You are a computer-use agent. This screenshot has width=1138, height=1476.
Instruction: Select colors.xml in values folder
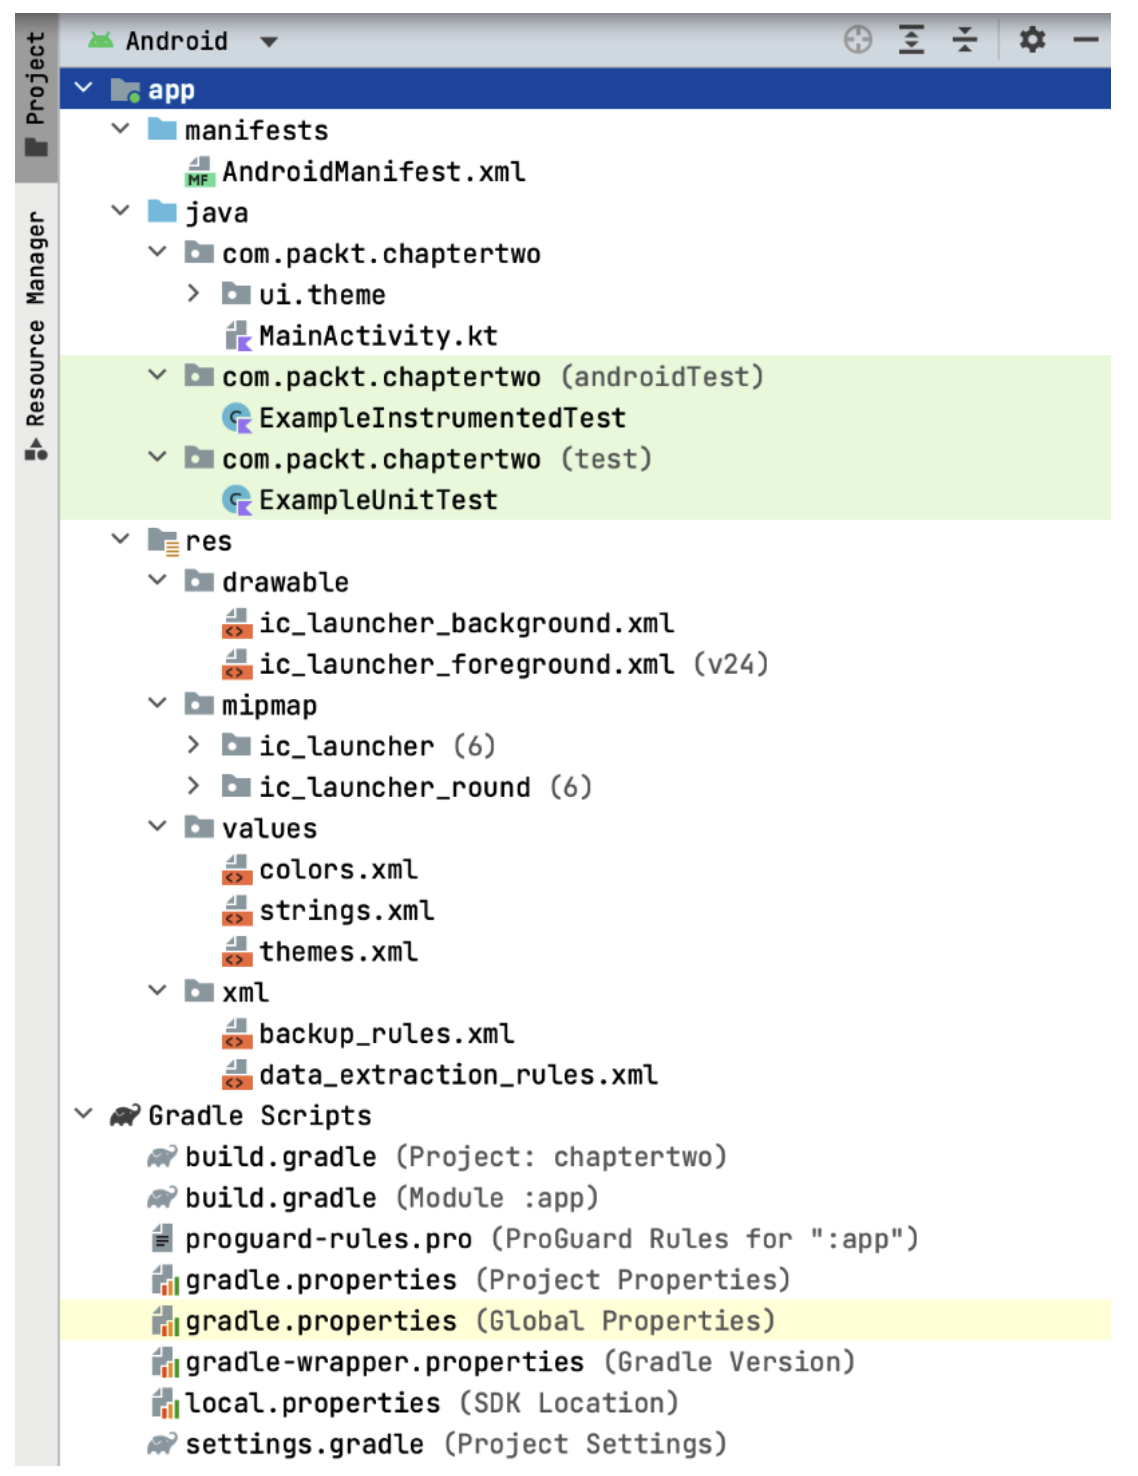pos(337,870)
